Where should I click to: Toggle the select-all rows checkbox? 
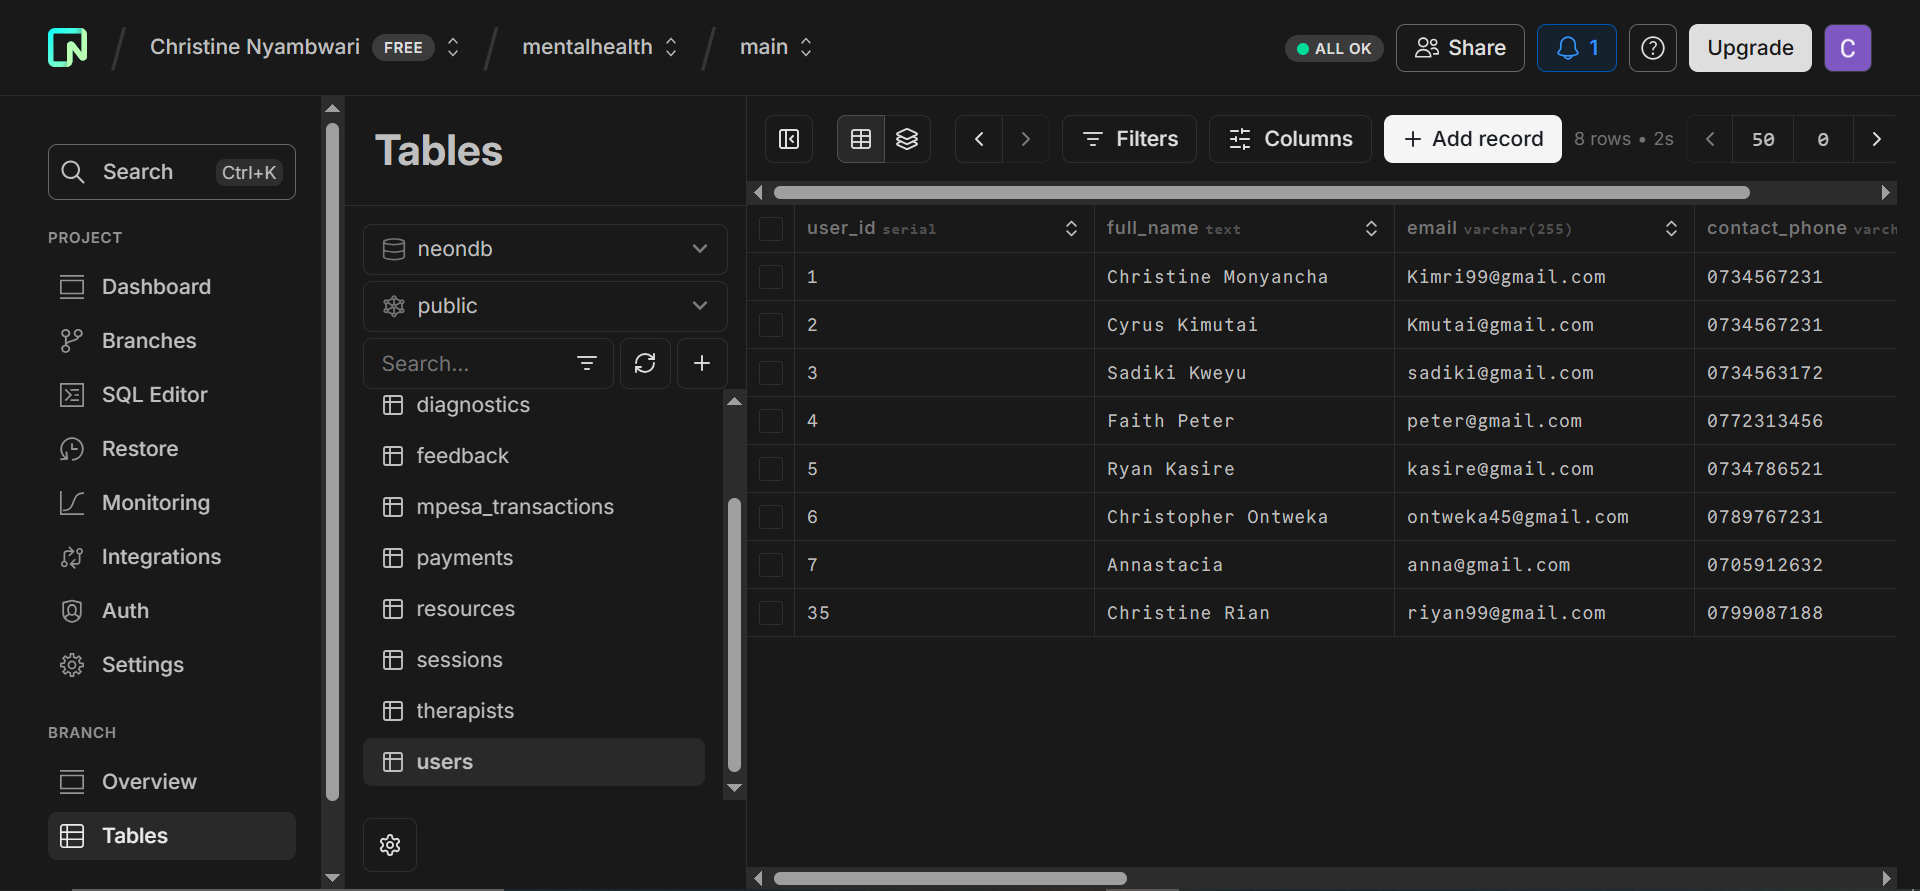[x=771, y=229]
